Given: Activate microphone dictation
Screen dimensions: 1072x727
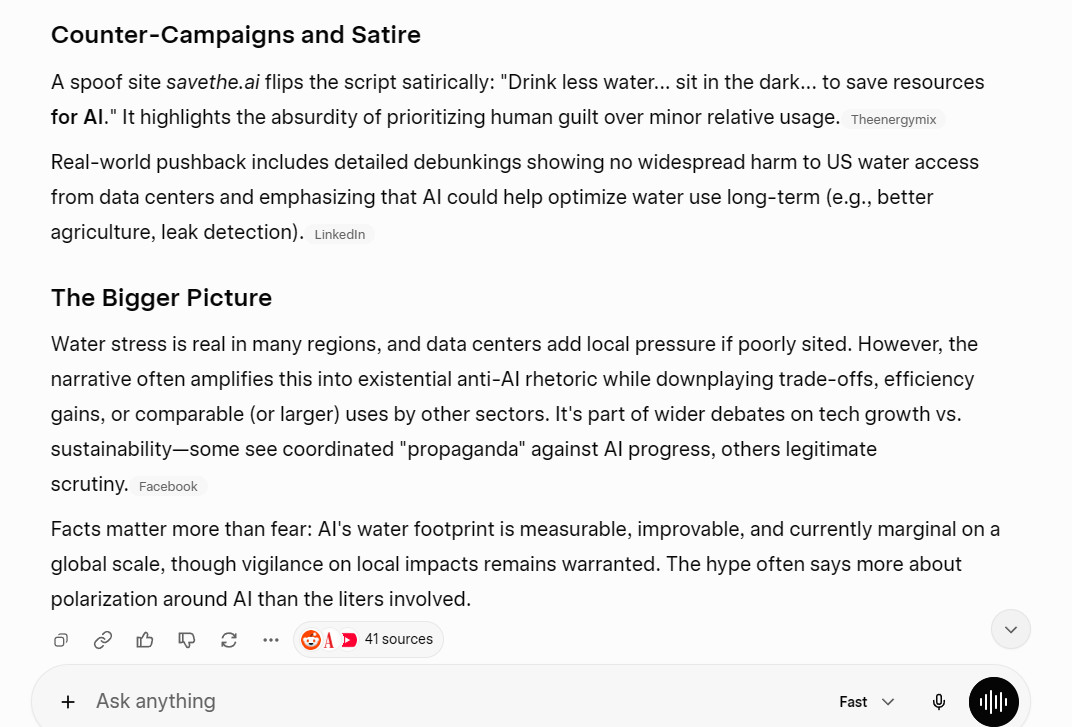Looking at the screenshot, I should [x=939, y=702].
